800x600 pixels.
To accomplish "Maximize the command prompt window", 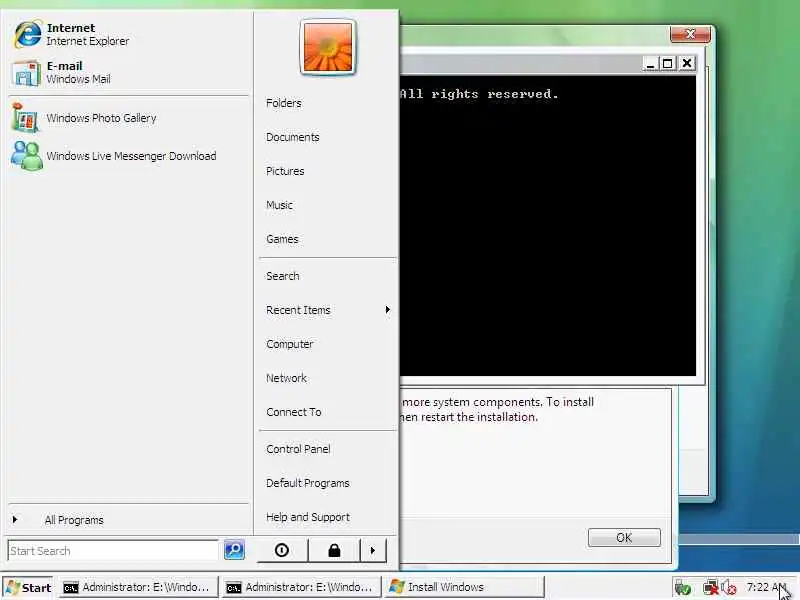I will (667, 64).
